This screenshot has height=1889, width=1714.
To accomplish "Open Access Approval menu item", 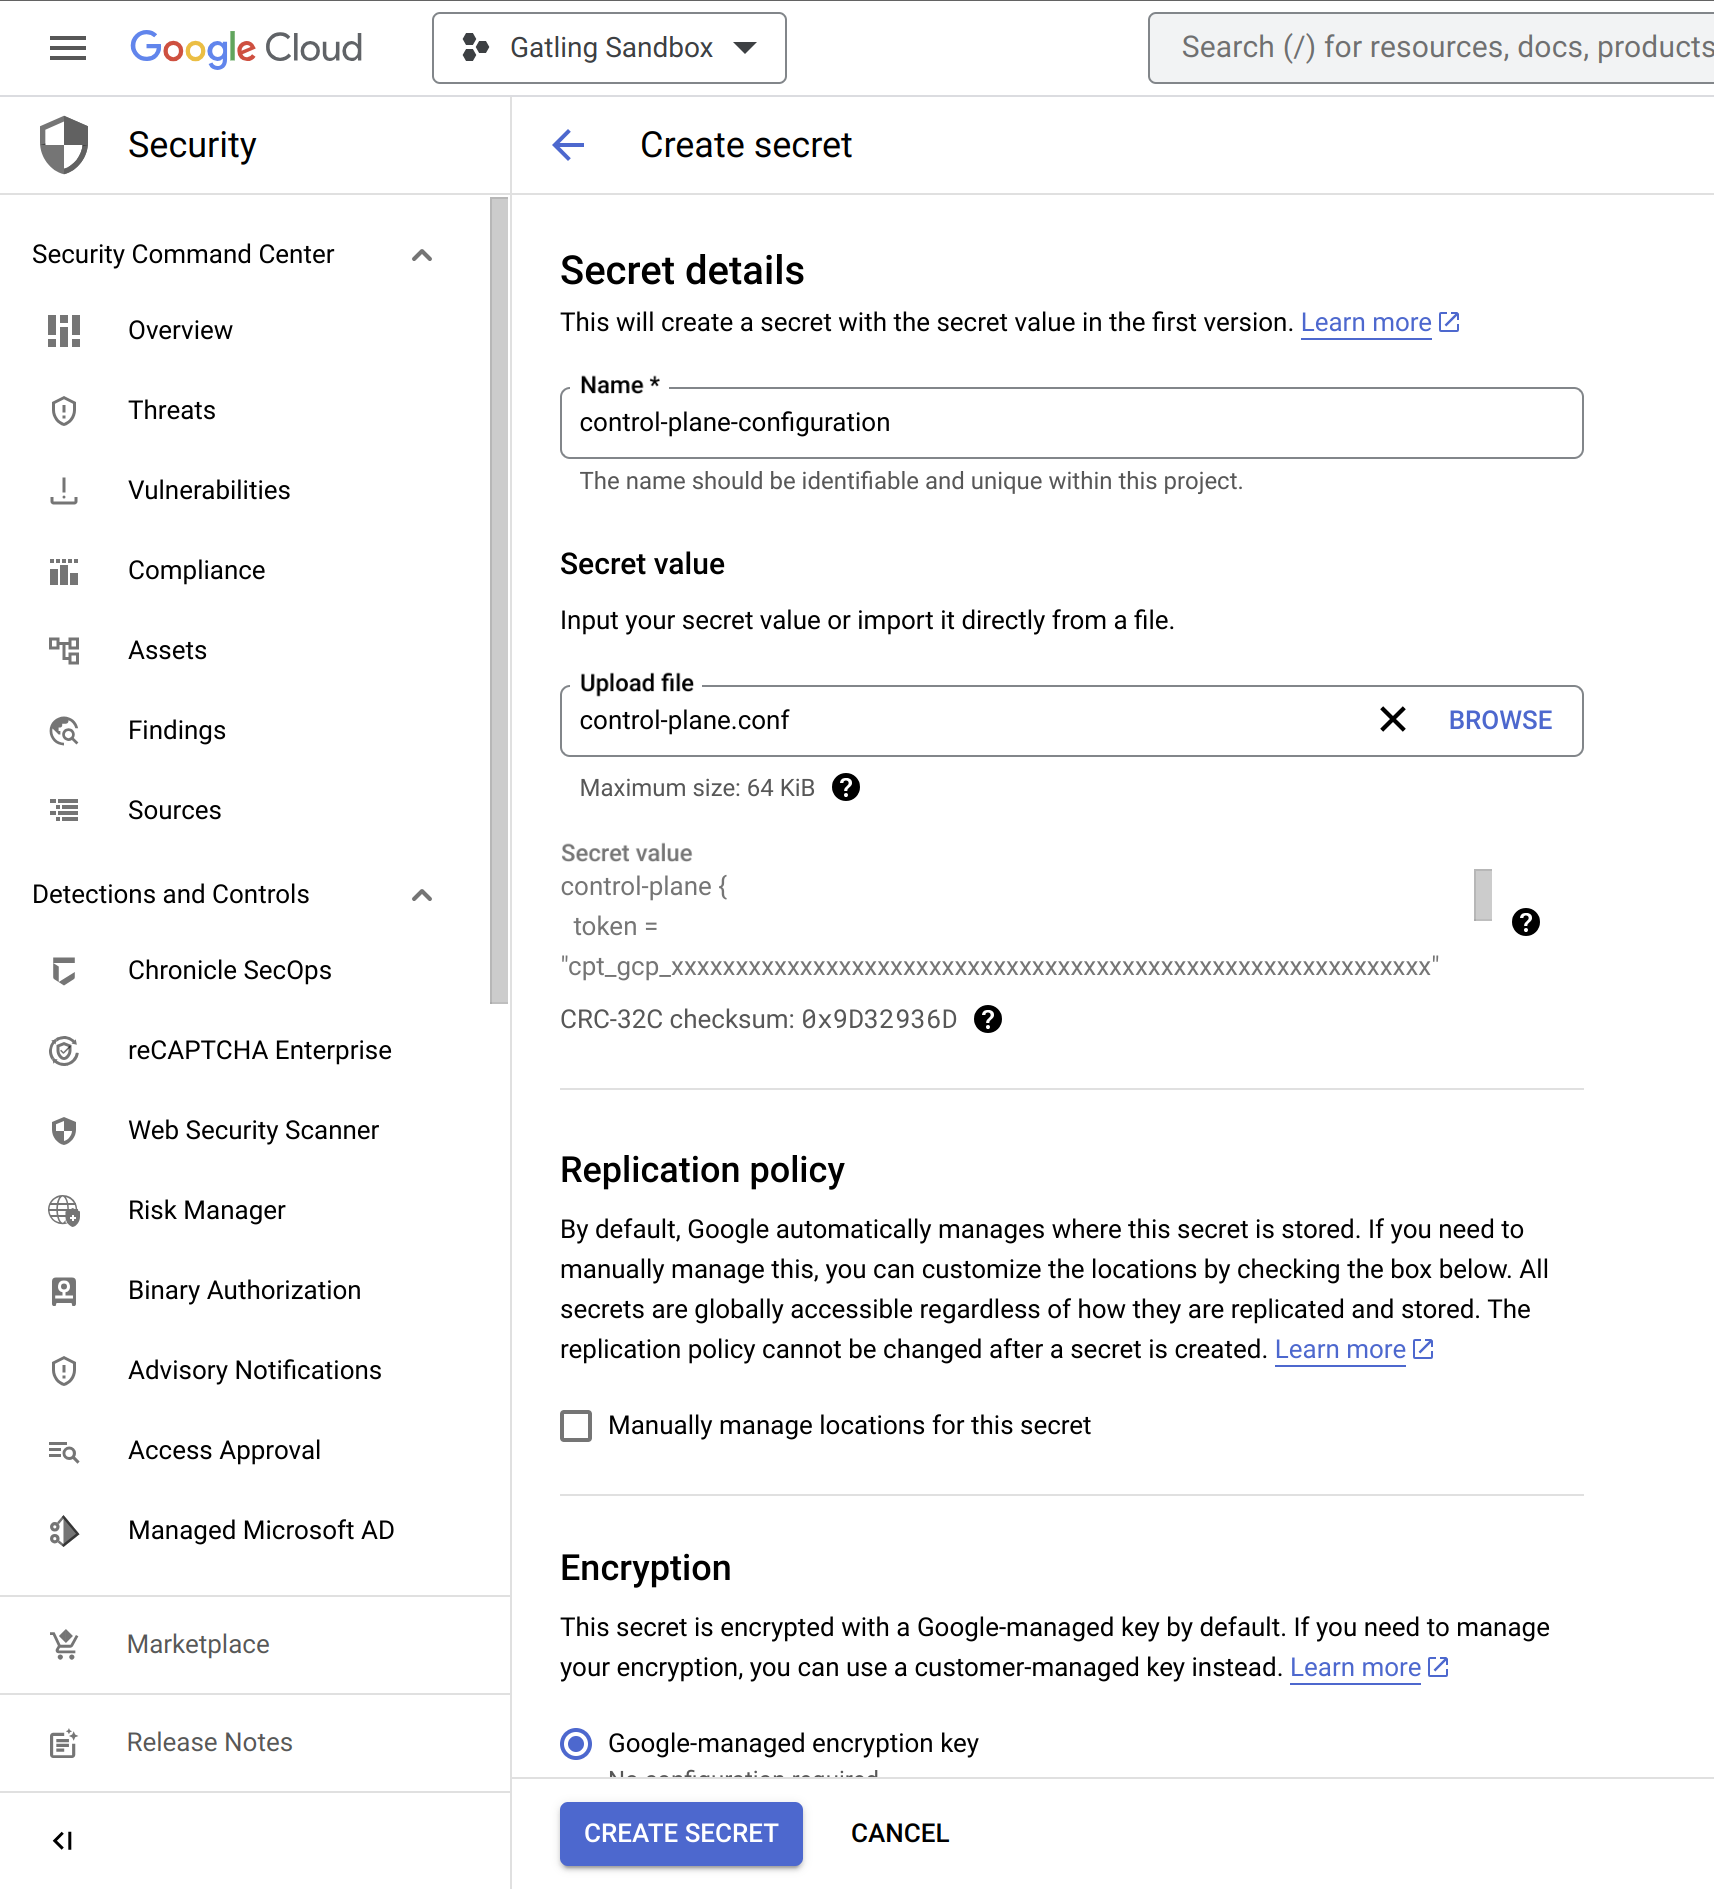I will tap(224, 1450).
